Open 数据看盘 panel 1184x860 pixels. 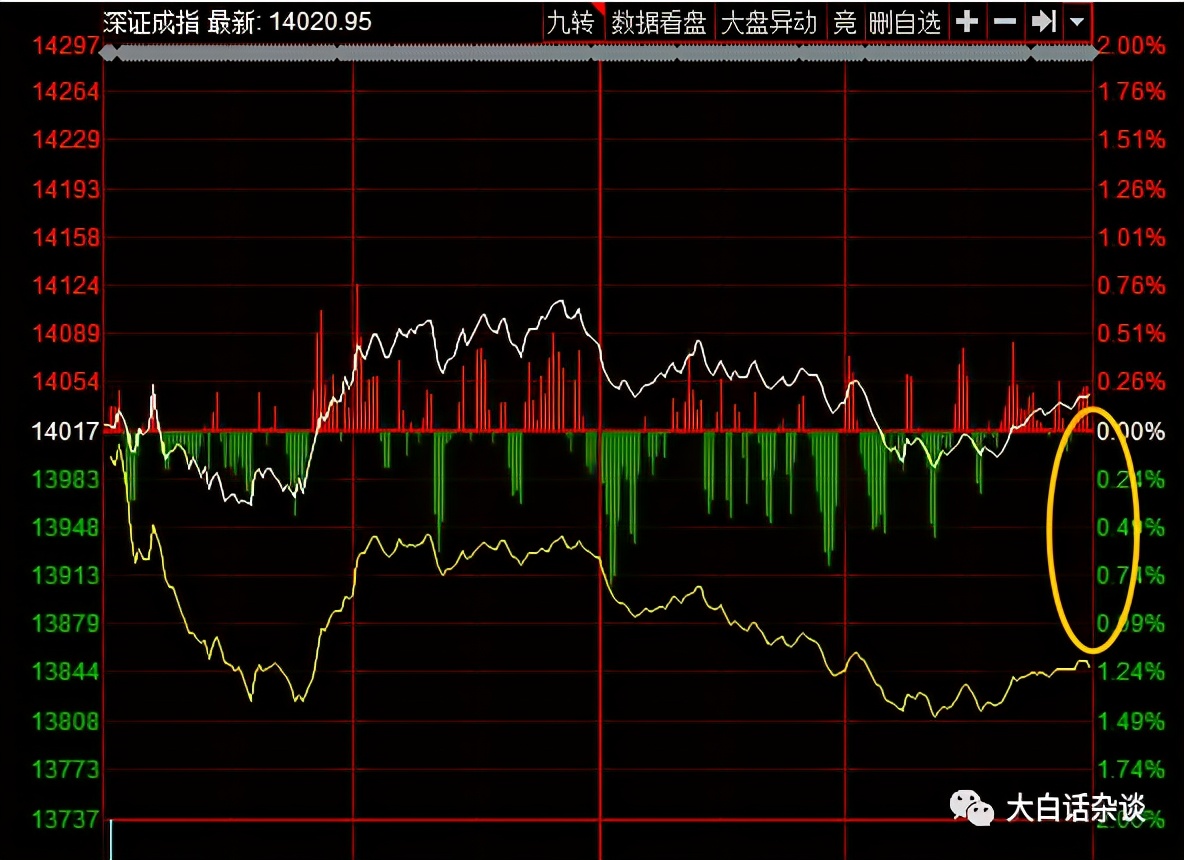[658, 23]
